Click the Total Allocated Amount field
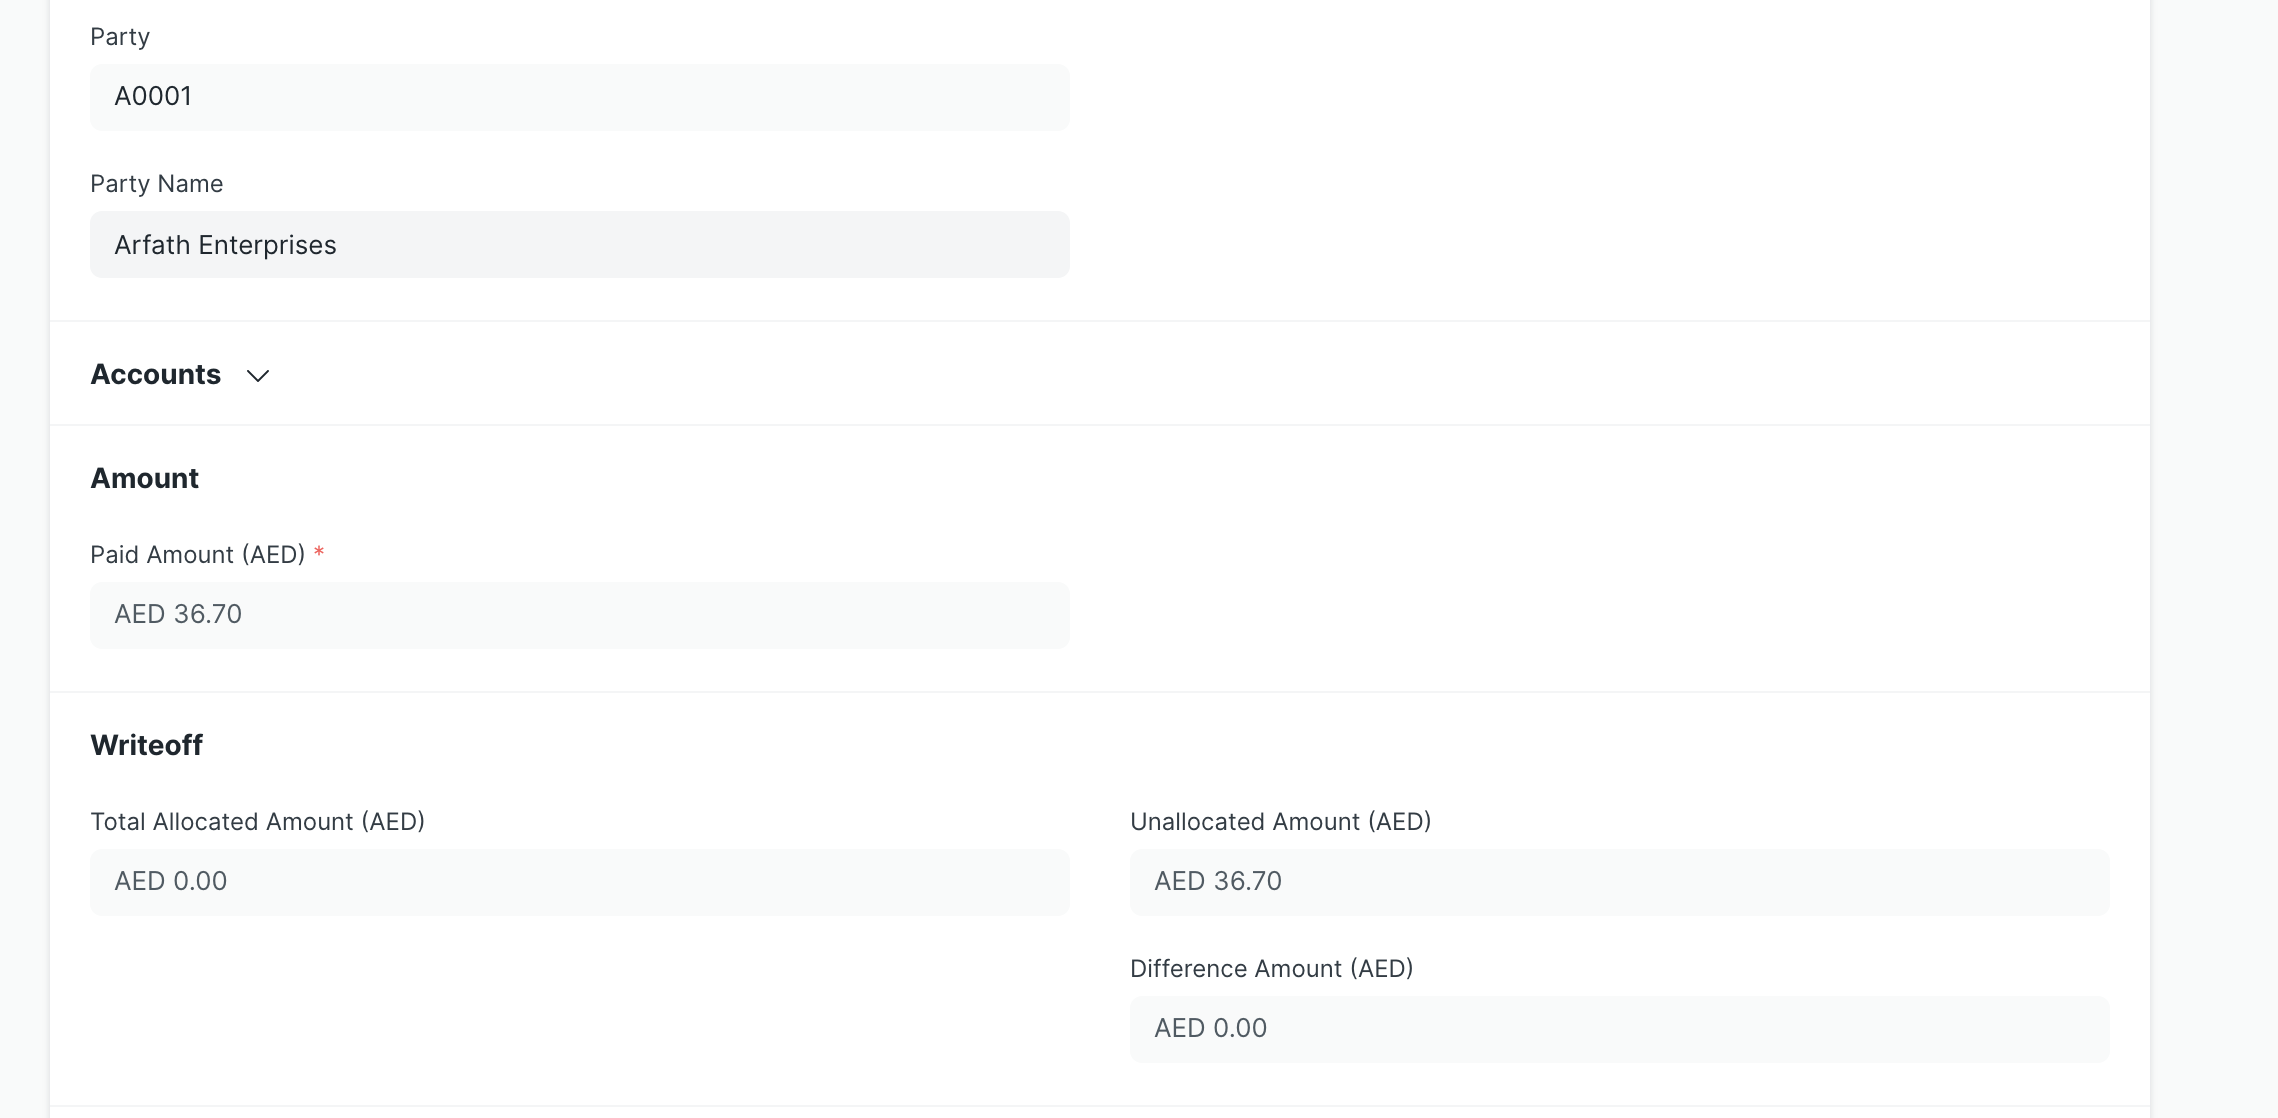Screen dimensions: 2278x1118 pos(580,881)
